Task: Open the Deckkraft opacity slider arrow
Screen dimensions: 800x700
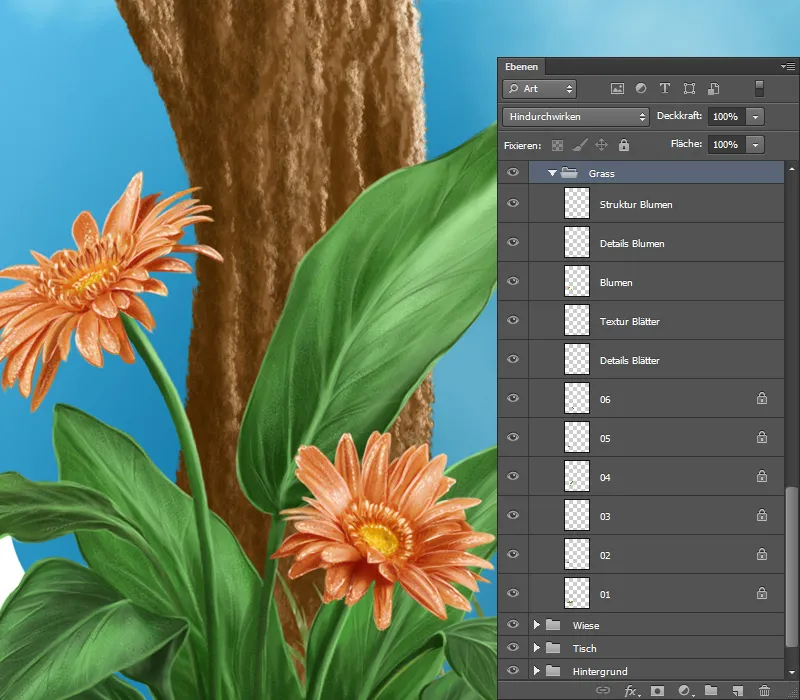Action: click(755, 117)
